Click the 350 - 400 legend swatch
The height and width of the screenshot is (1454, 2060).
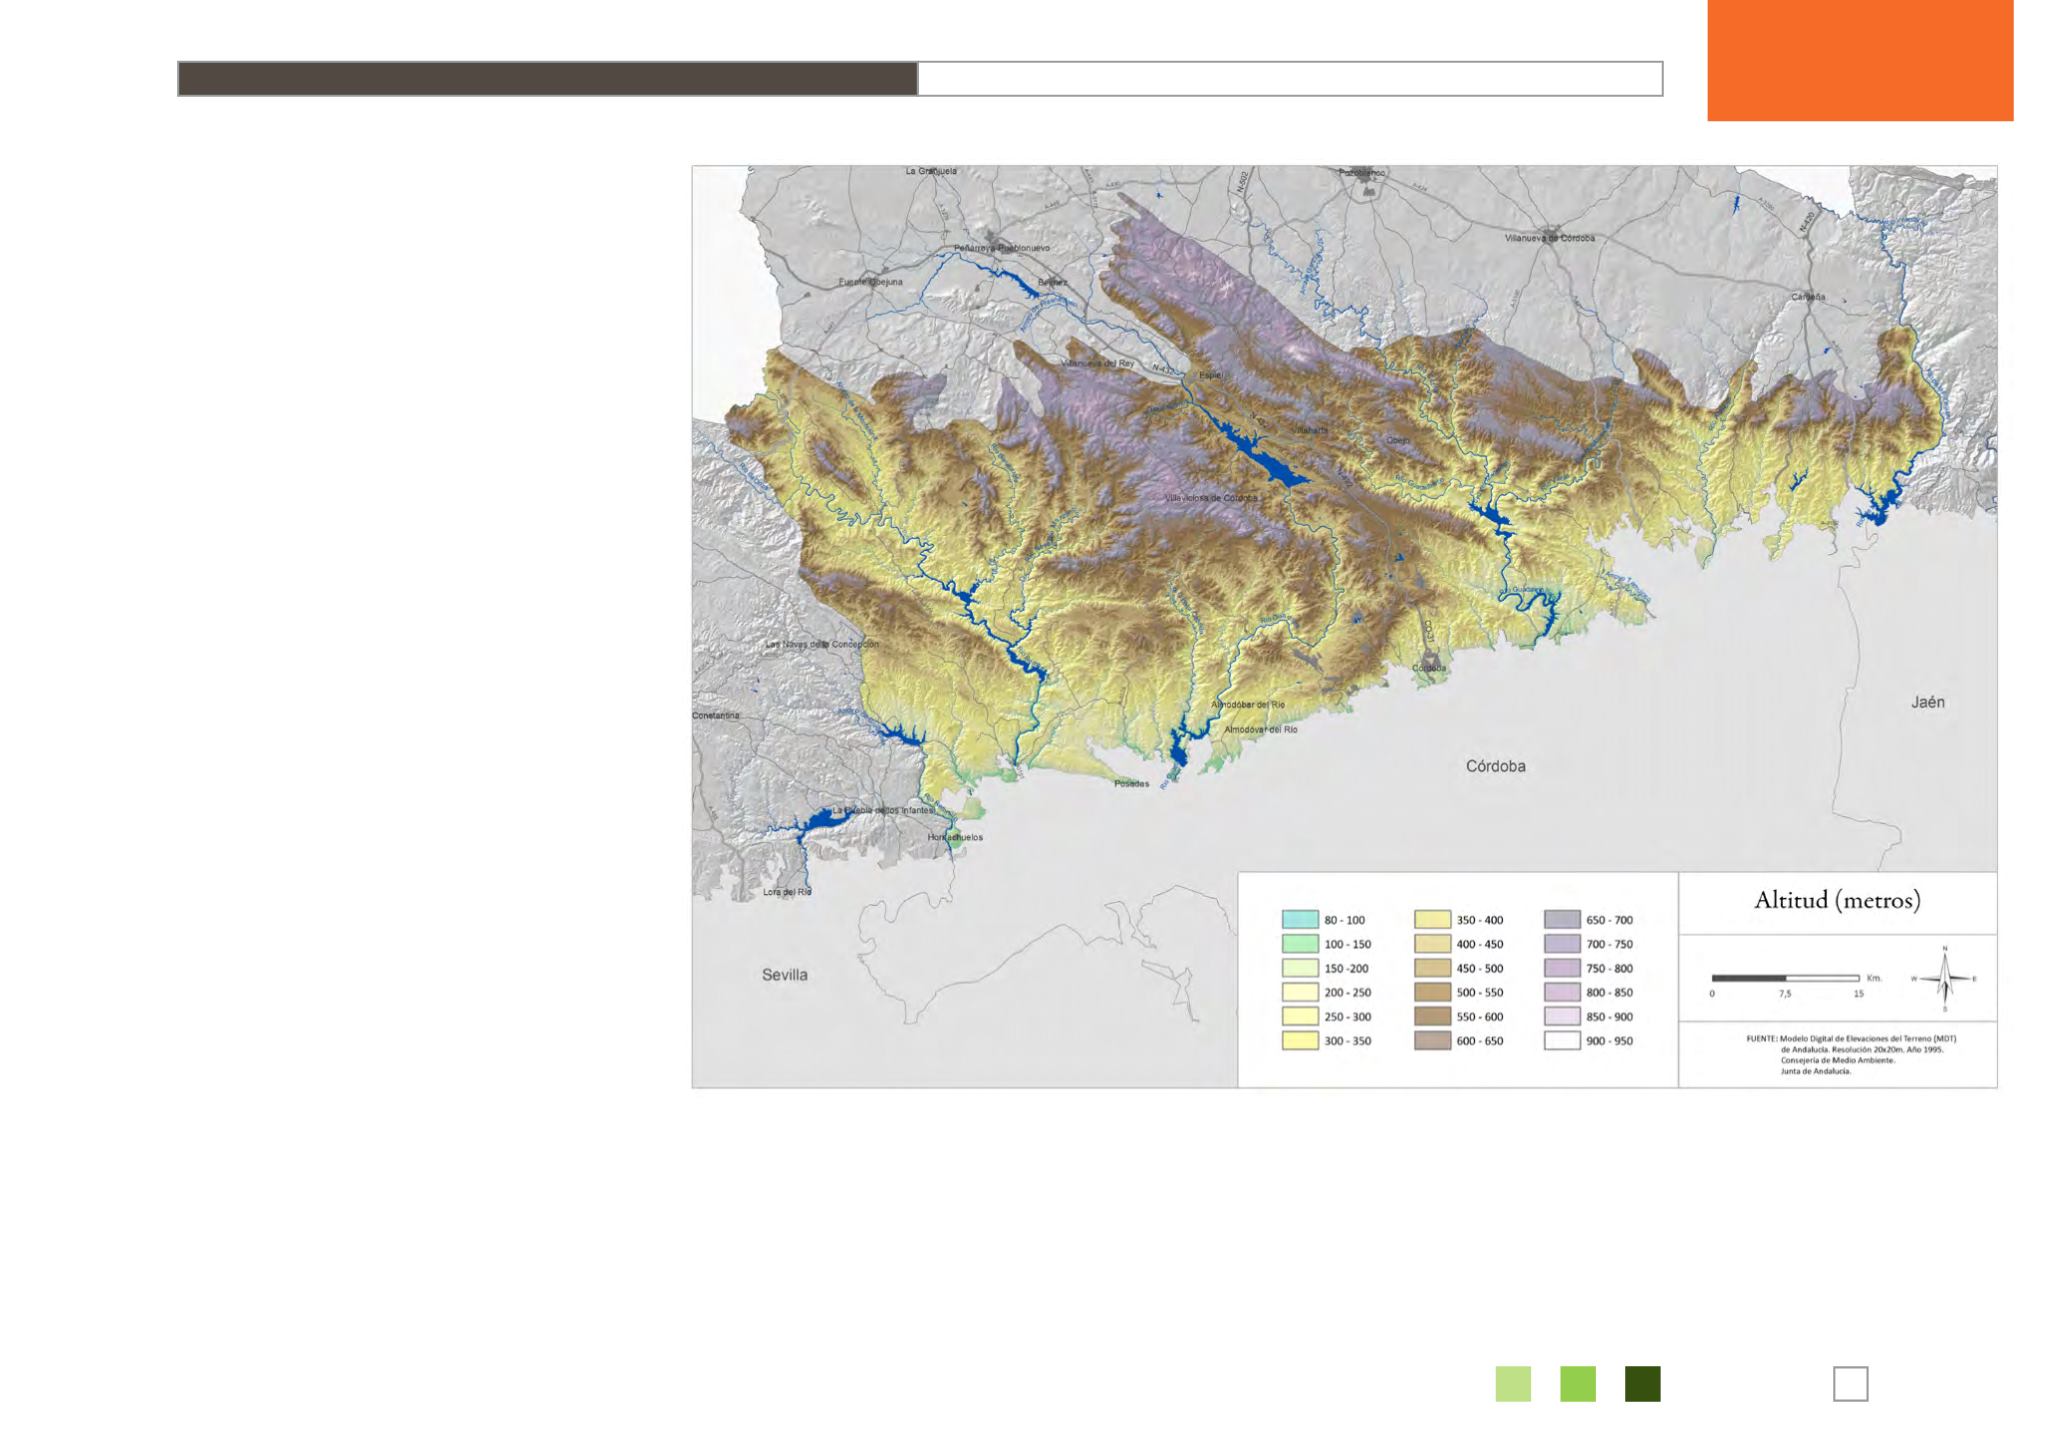pyautogui.click(x=1432, y=920)
